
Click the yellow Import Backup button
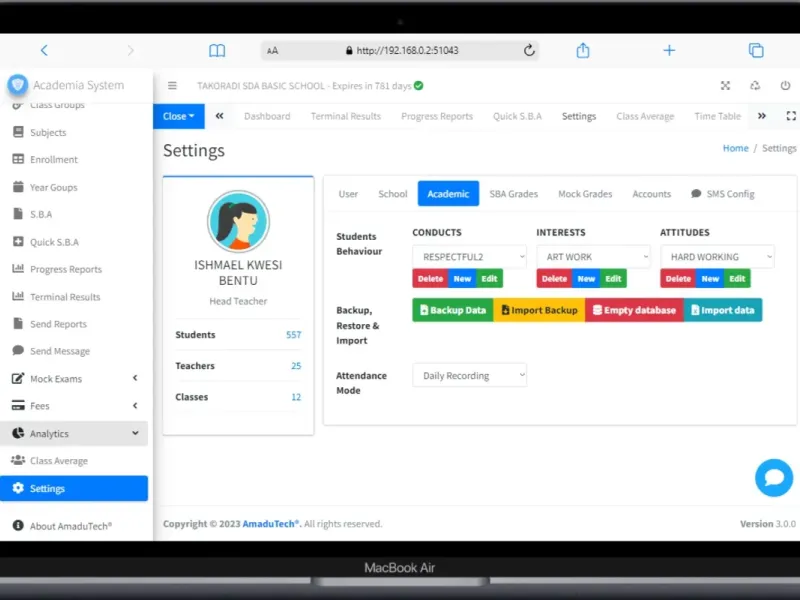(539, 310)
